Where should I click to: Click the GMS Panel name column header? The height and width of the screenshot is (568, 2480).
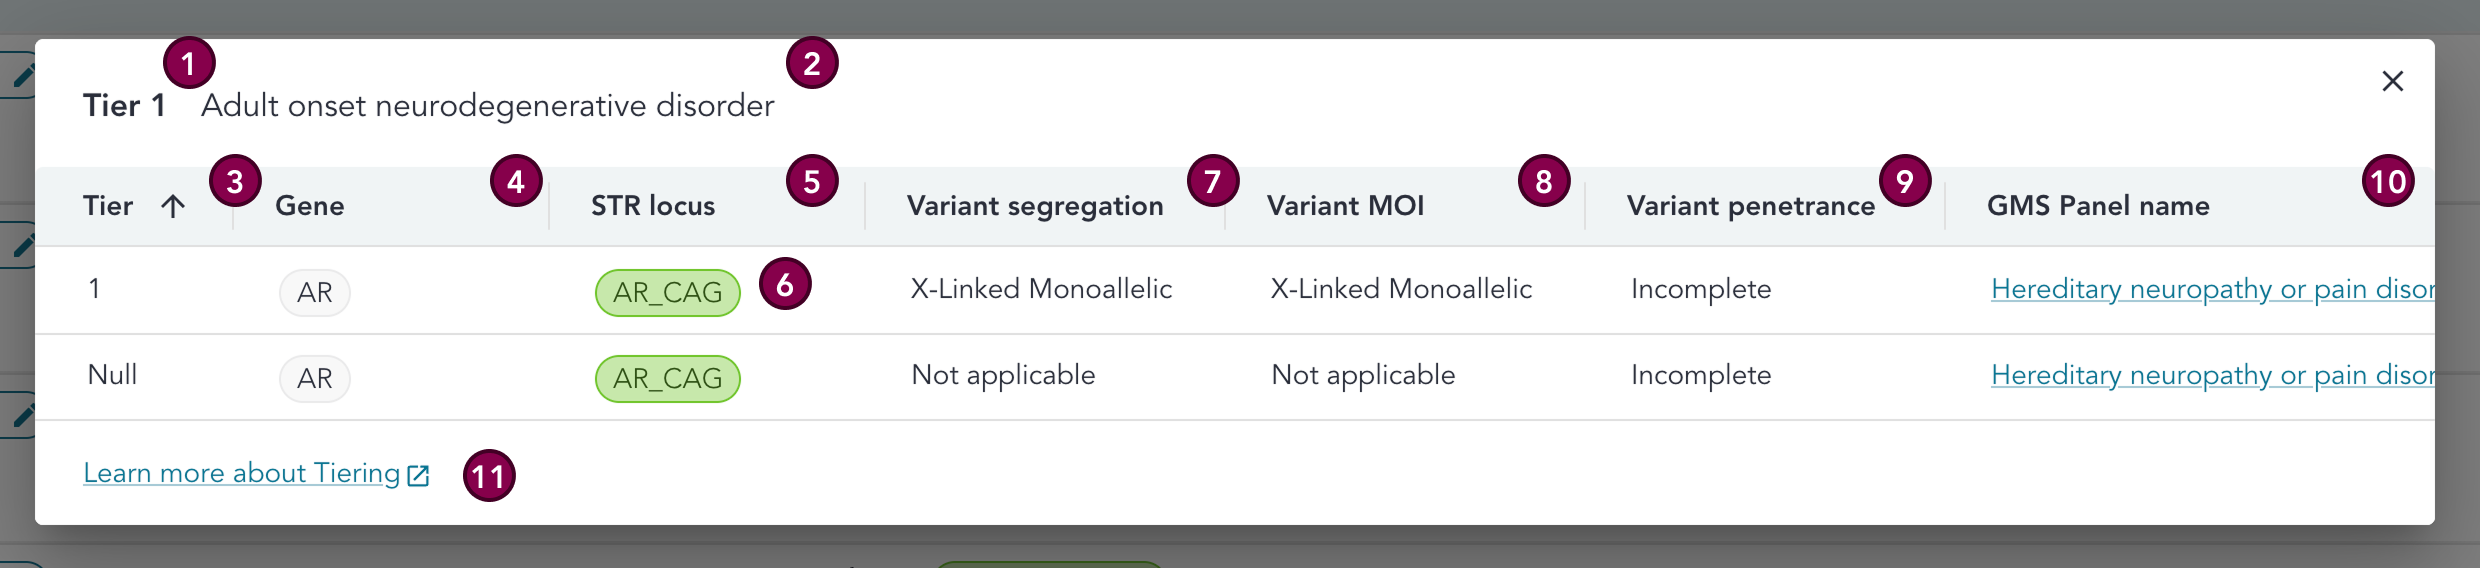(2098, 206)
